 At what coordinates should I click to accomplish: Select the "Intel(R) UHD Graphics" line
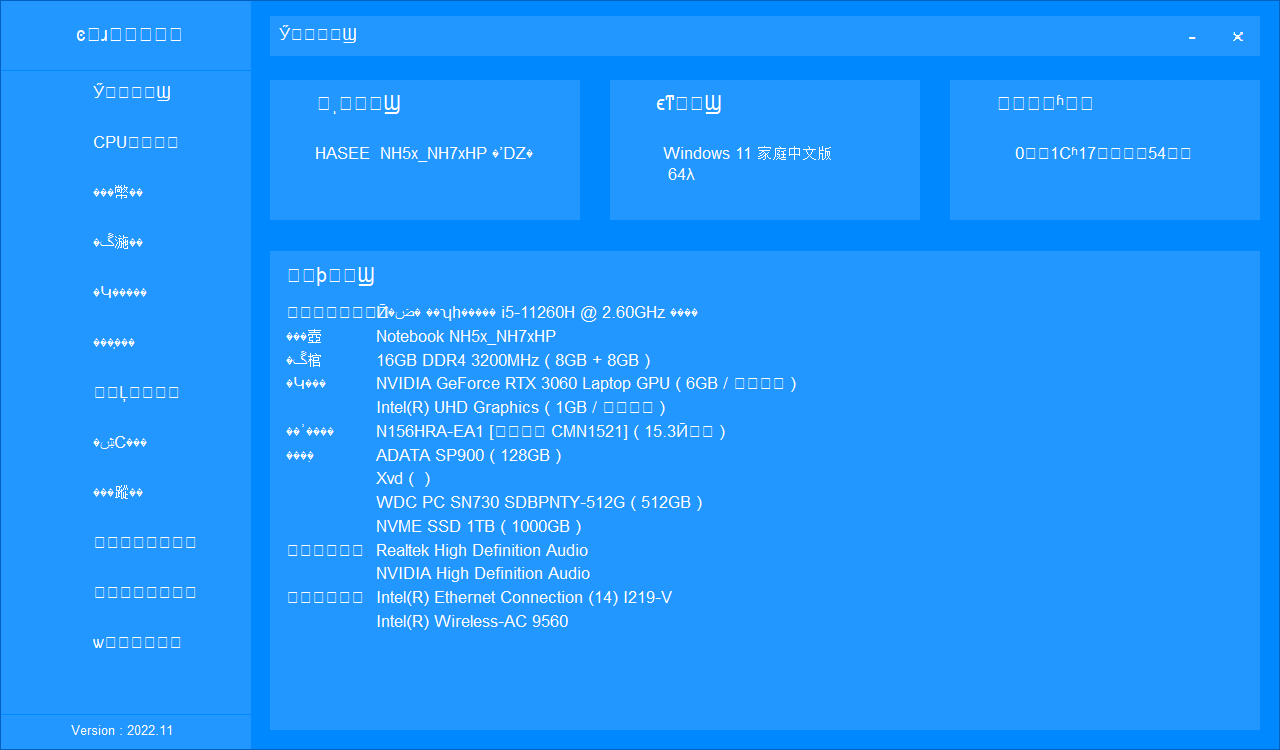point(521,407)
